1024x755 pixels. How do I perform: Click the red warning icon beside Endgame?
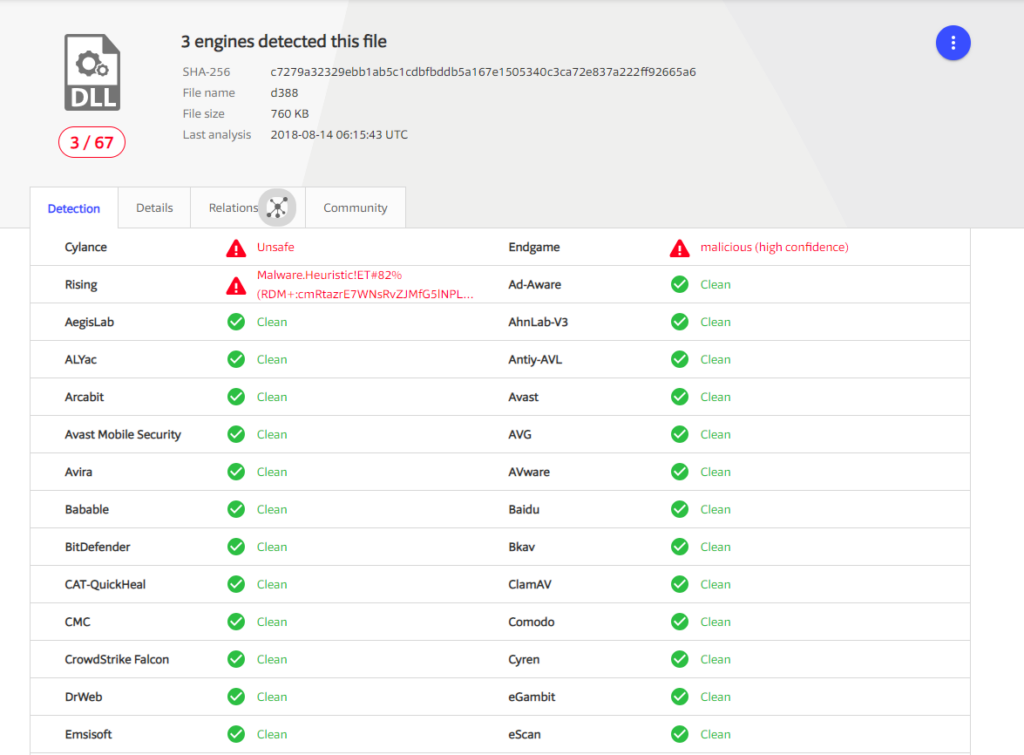[x=679, y=248]
